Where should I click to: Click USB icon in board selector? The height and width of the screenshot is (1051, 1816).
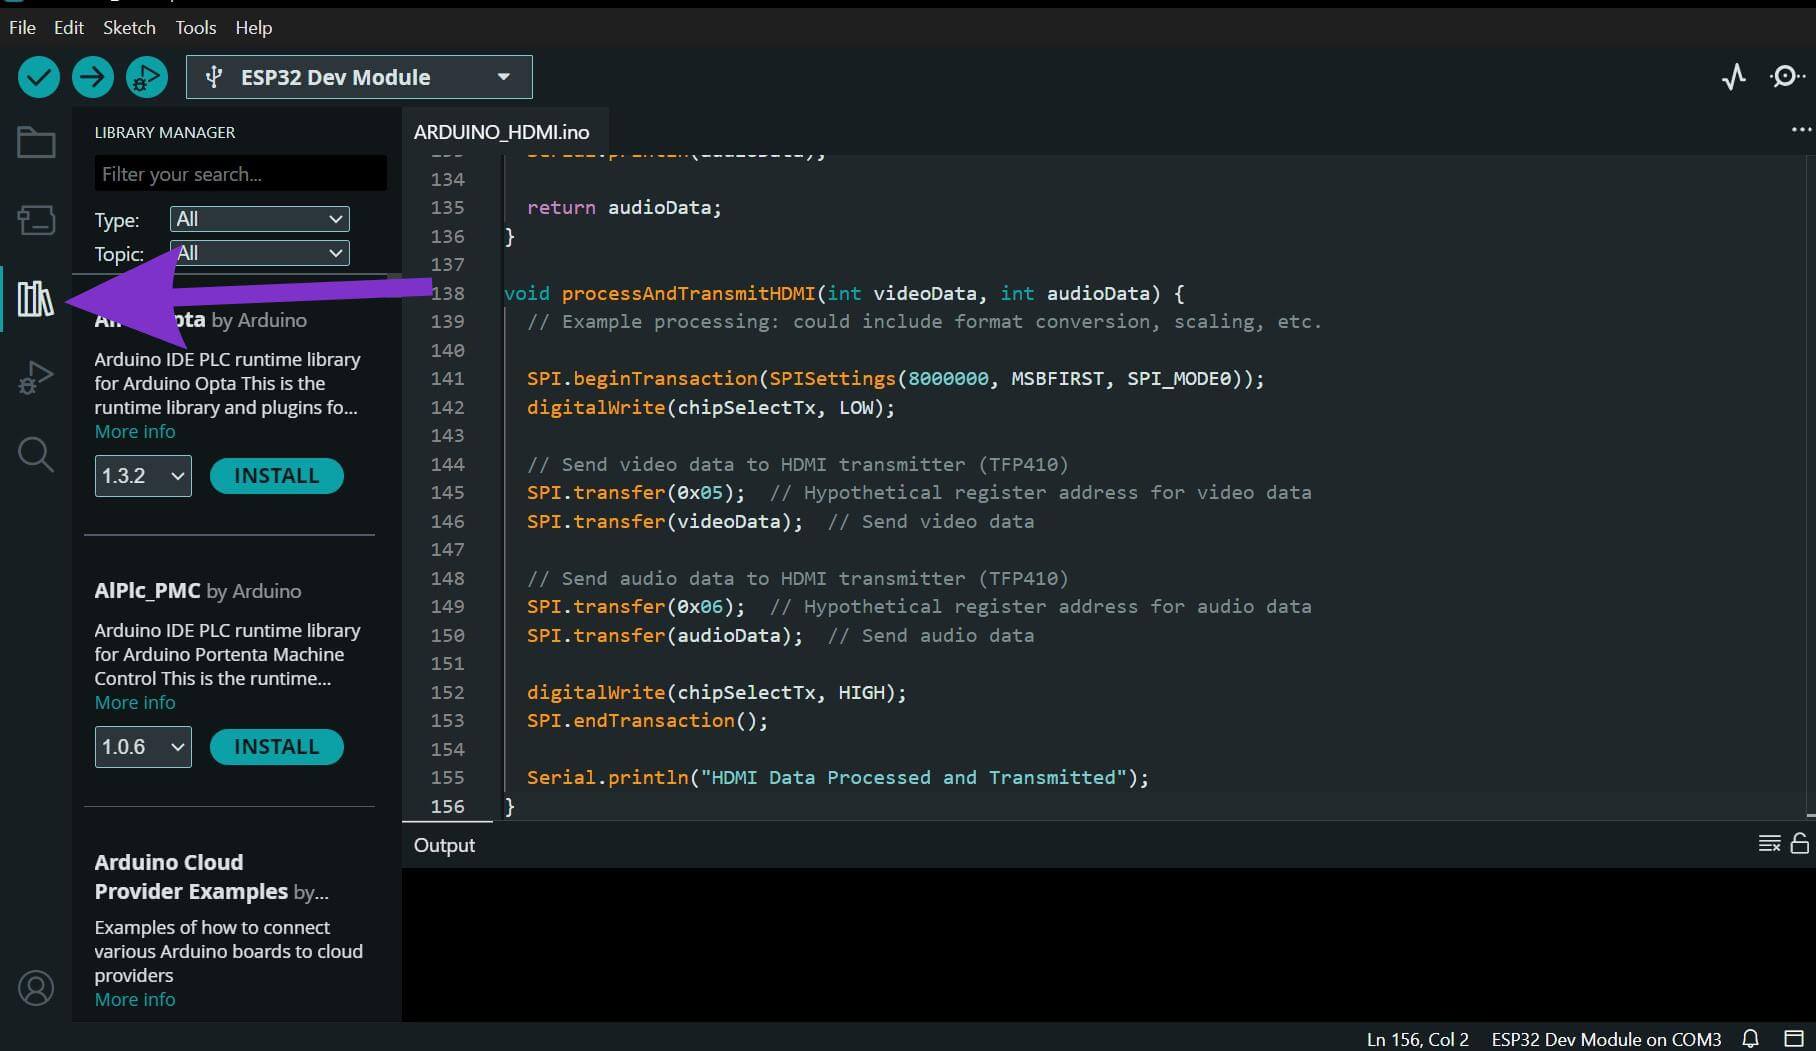(x=213, y=77)
